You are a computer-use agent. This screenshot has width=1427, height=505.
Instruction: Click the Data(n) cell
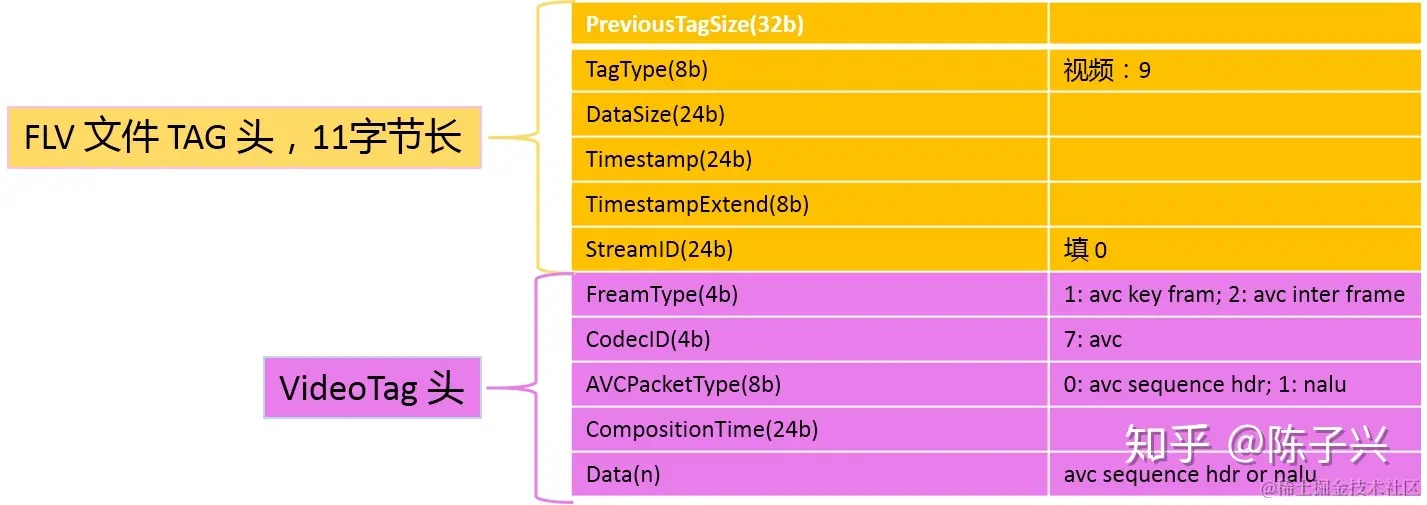pyautogui.click(x=809, y=475)
